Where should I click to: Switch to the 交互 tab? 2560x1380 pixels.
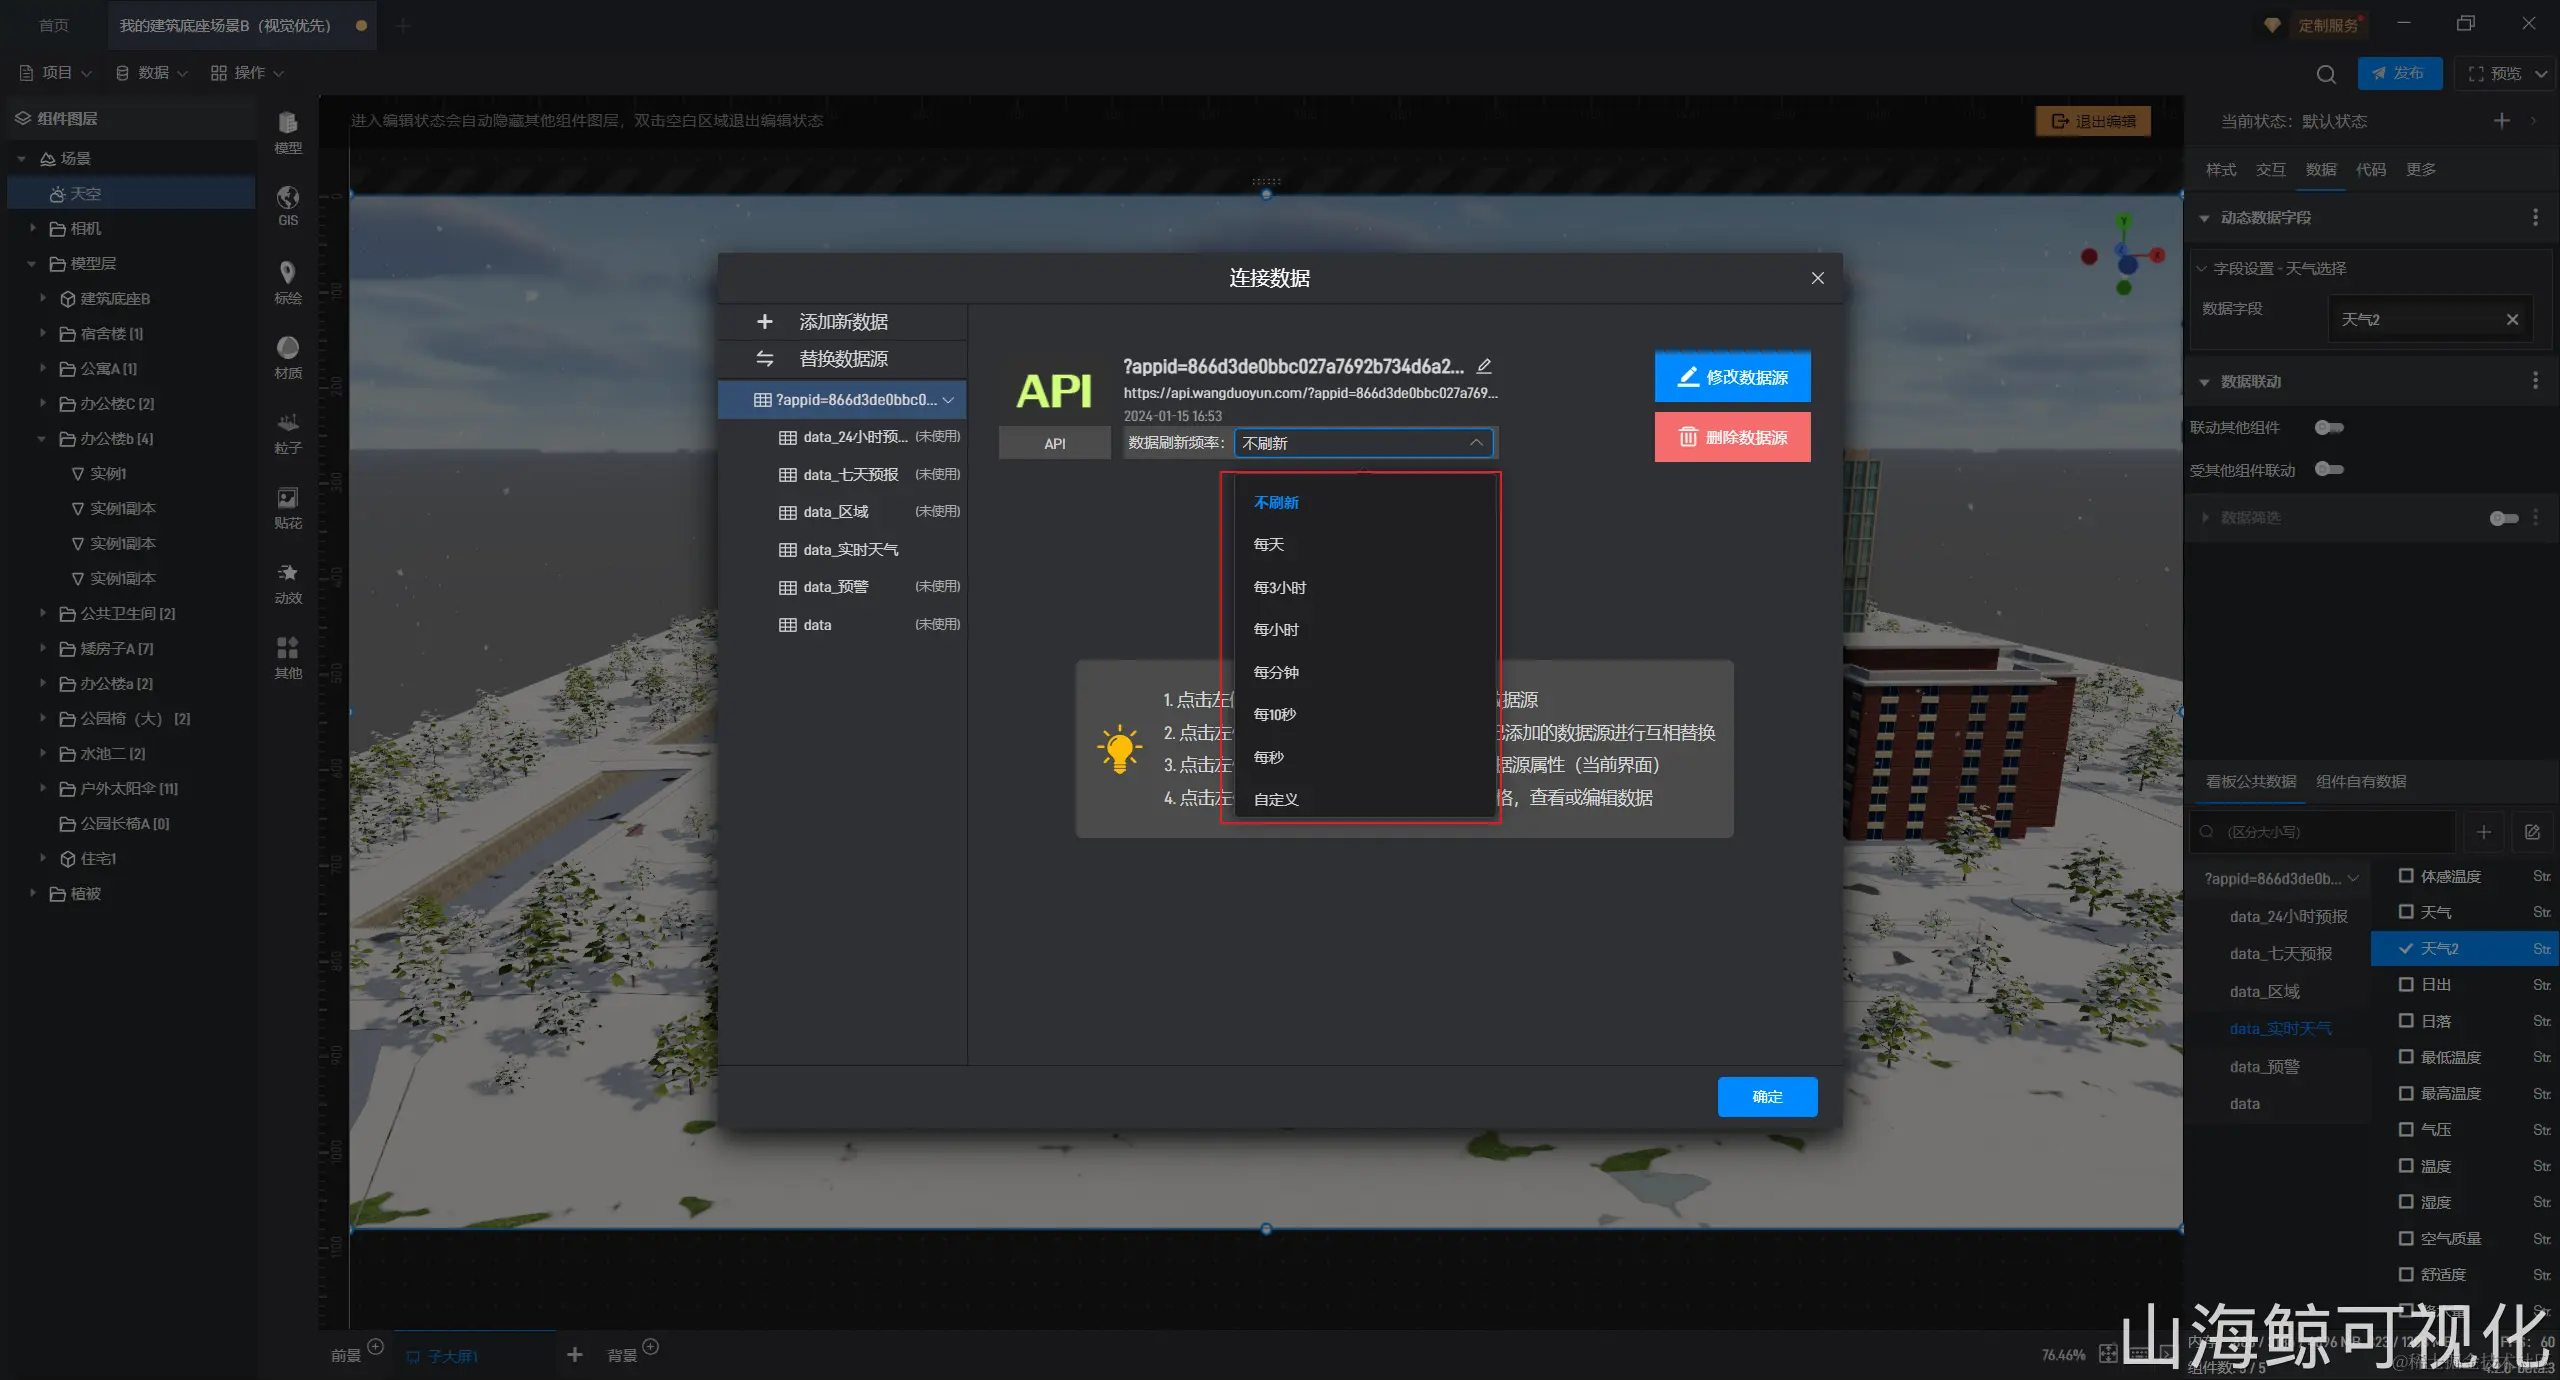click(2270, 170)
